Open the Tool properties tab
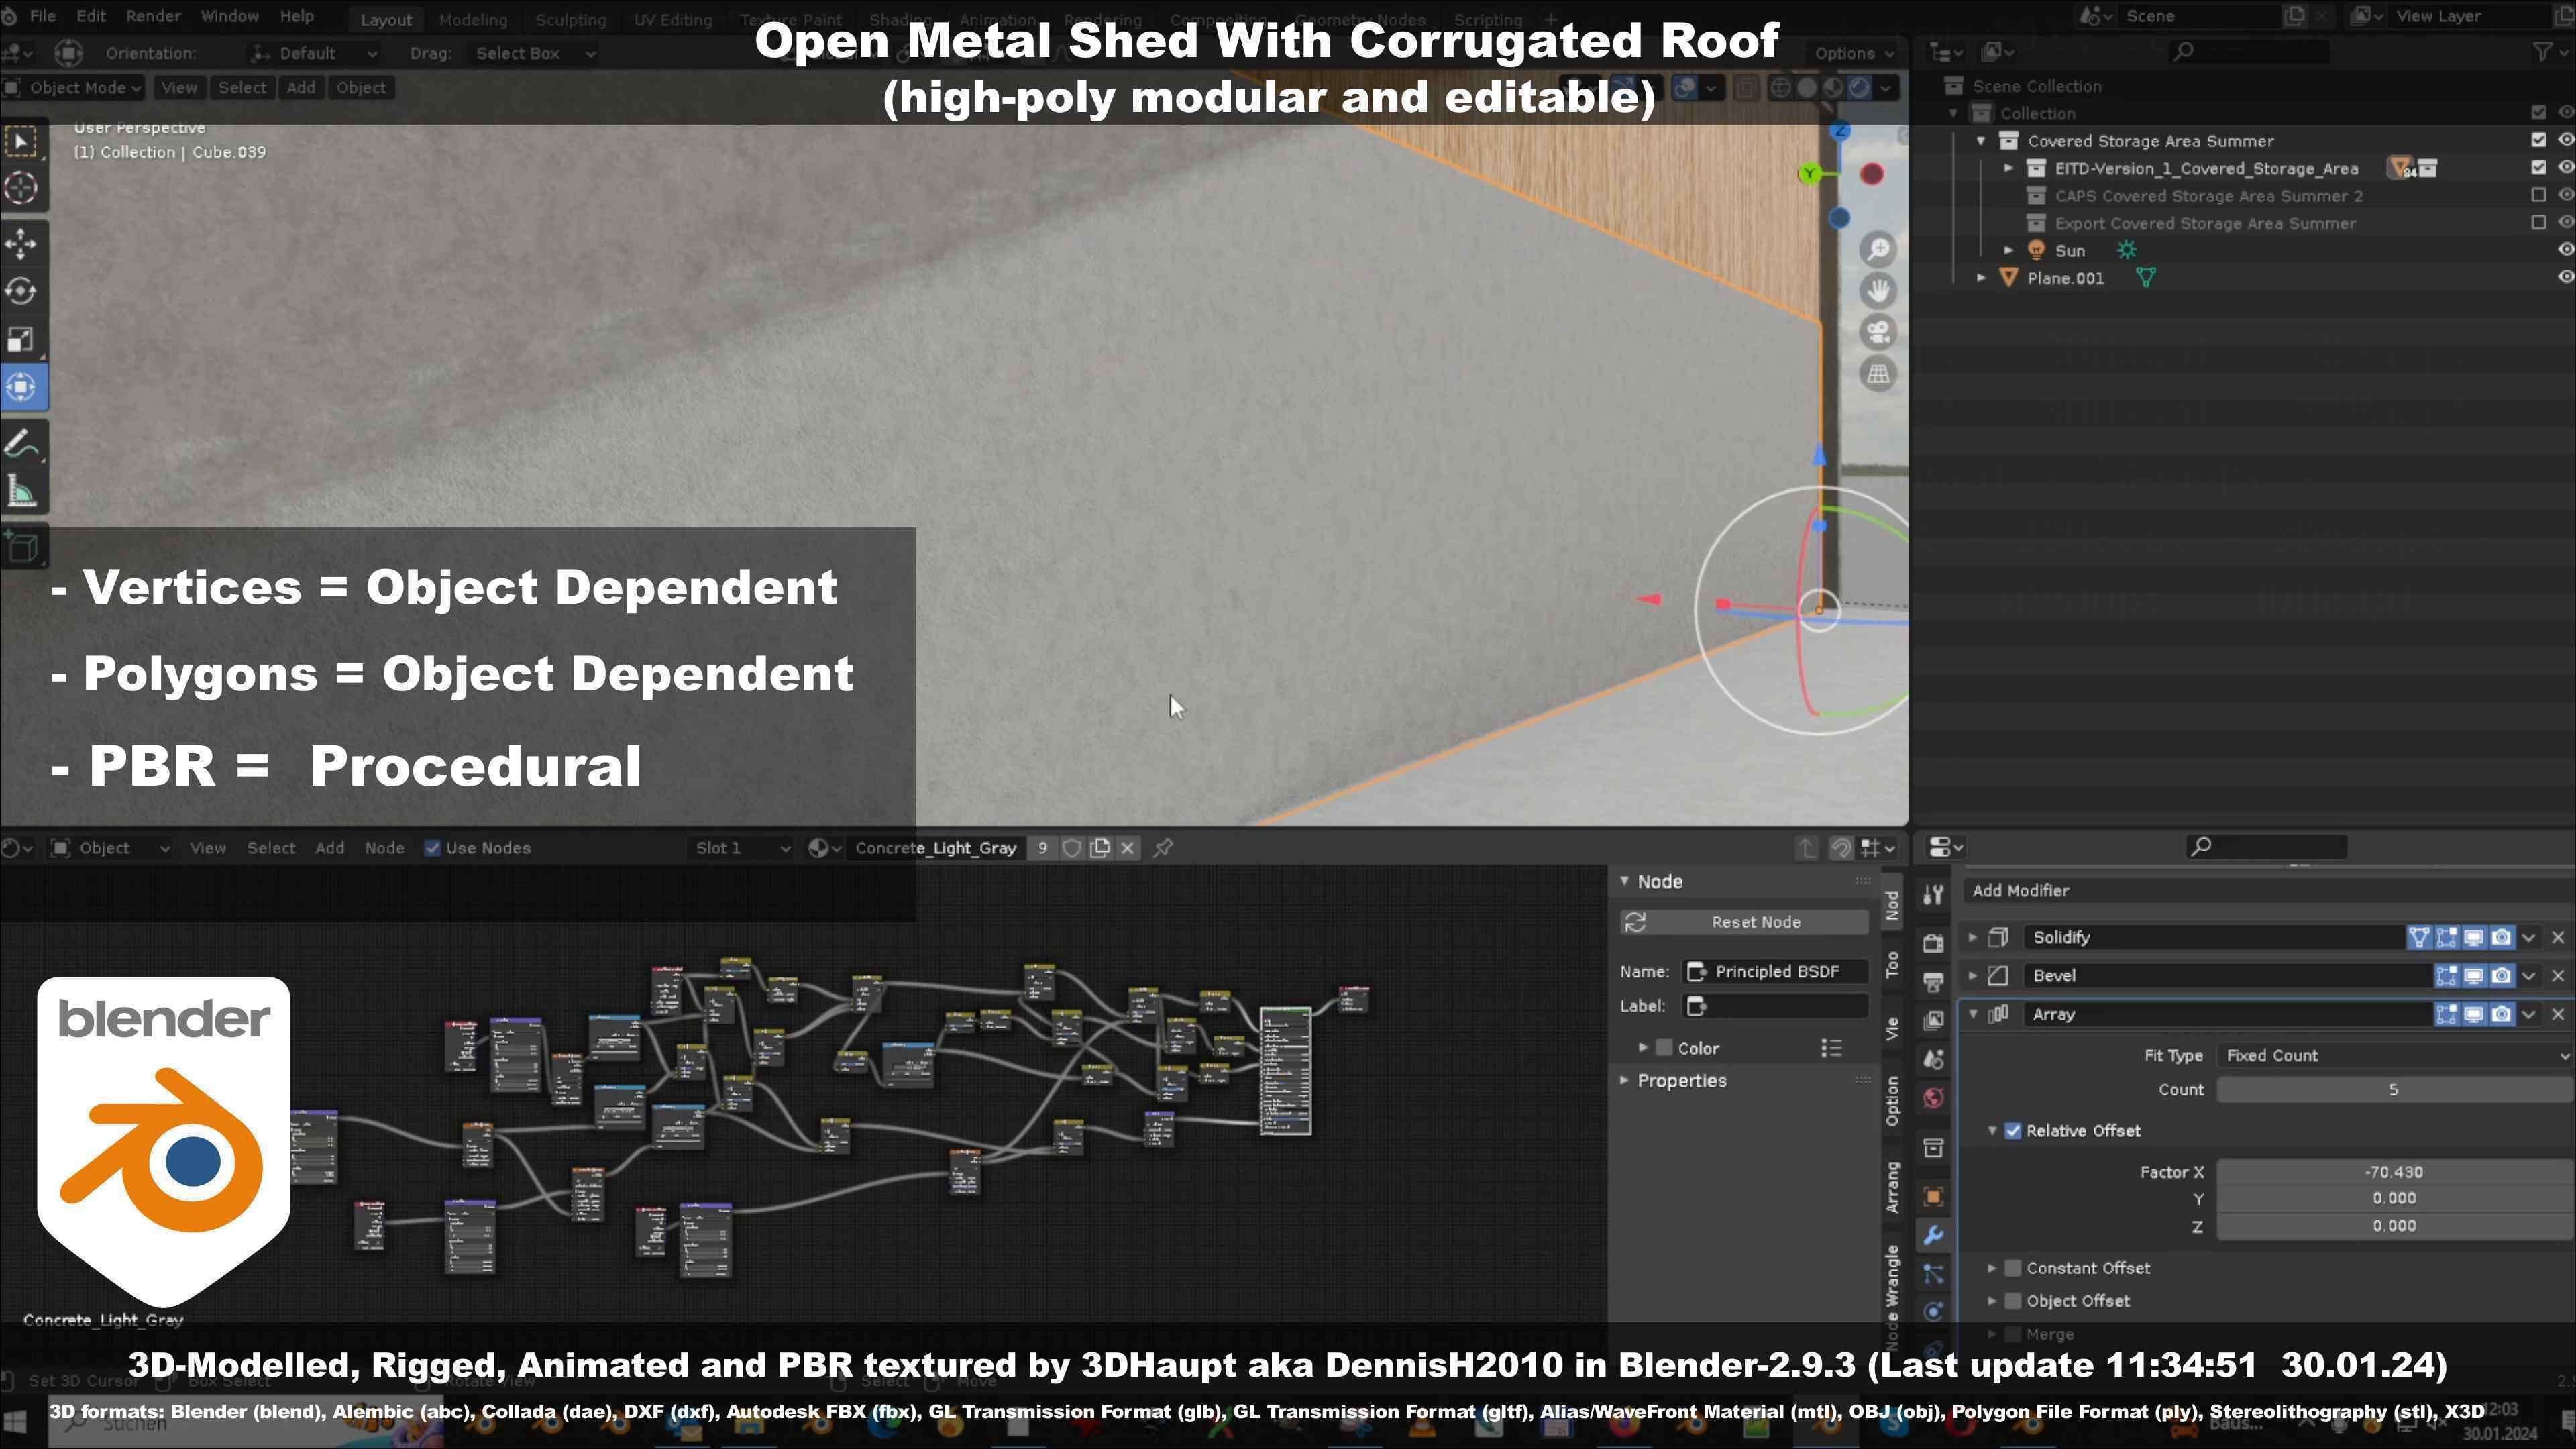The height and width of the screenshot is (1449, 2576). tap(1933, 895)
